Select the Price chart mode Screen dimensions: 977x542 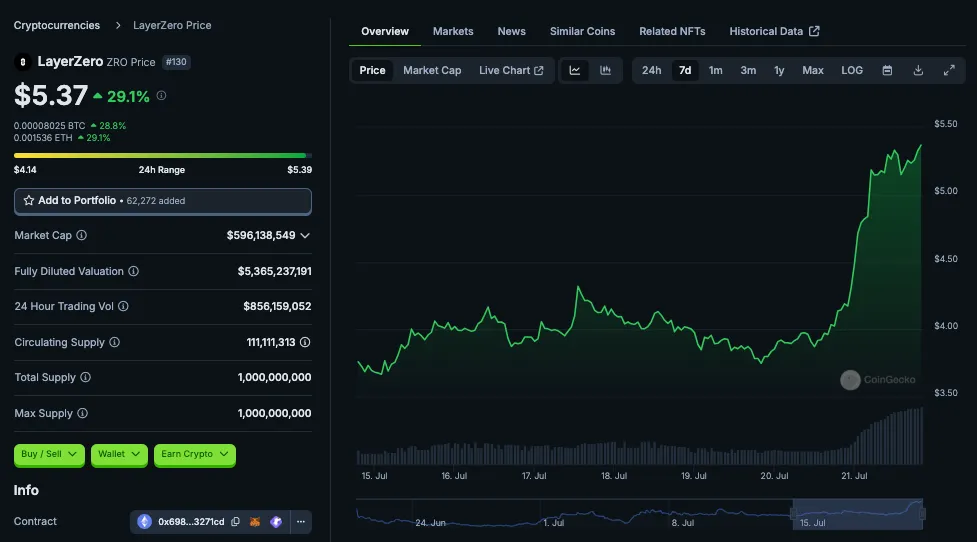coord(372,70)
